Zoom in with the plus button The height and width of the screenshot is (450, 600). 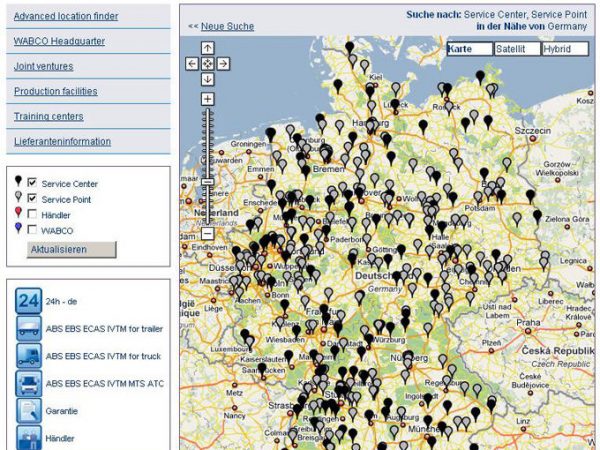click(x=207, y=99)
